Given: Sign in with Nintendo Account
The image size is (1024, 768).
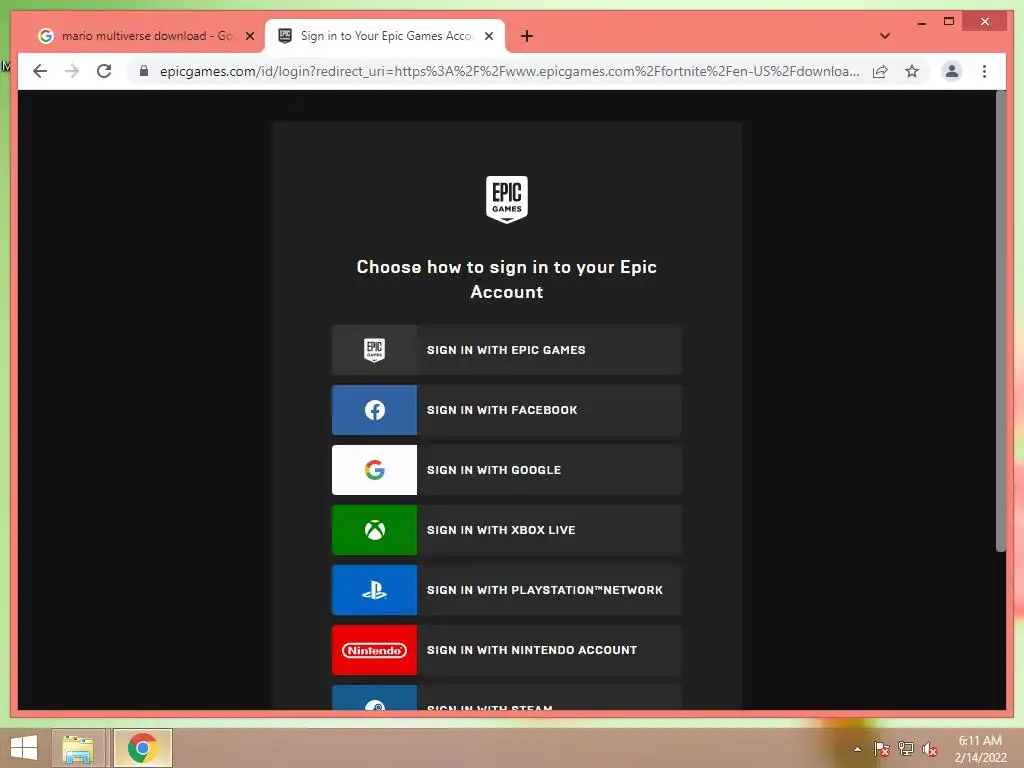Looking at the screenshot, I should pos(507,650).
